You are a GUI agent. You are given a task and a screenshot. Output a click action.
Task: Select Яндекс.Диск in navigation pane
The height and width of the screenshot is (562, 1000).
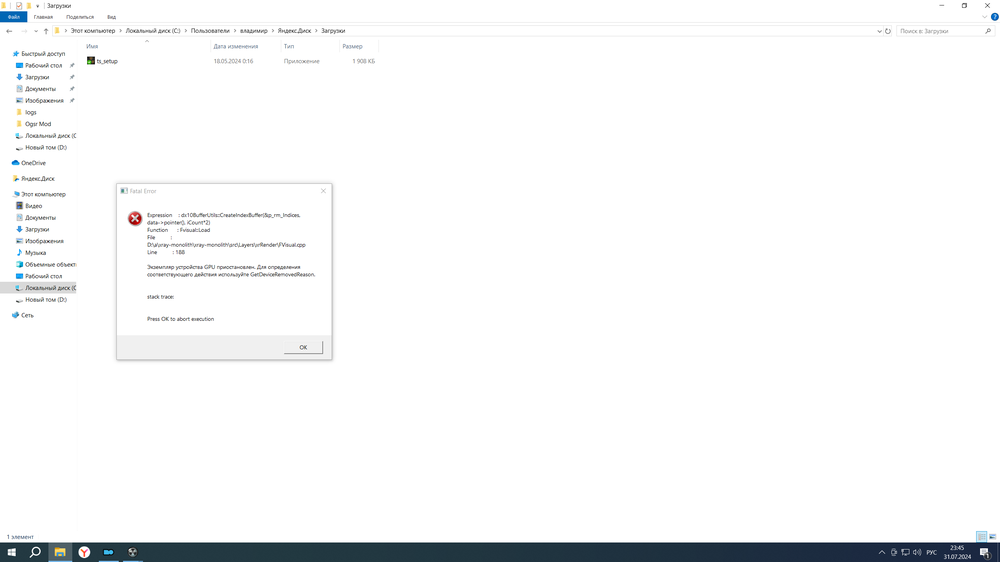click(x=38, y=179)
